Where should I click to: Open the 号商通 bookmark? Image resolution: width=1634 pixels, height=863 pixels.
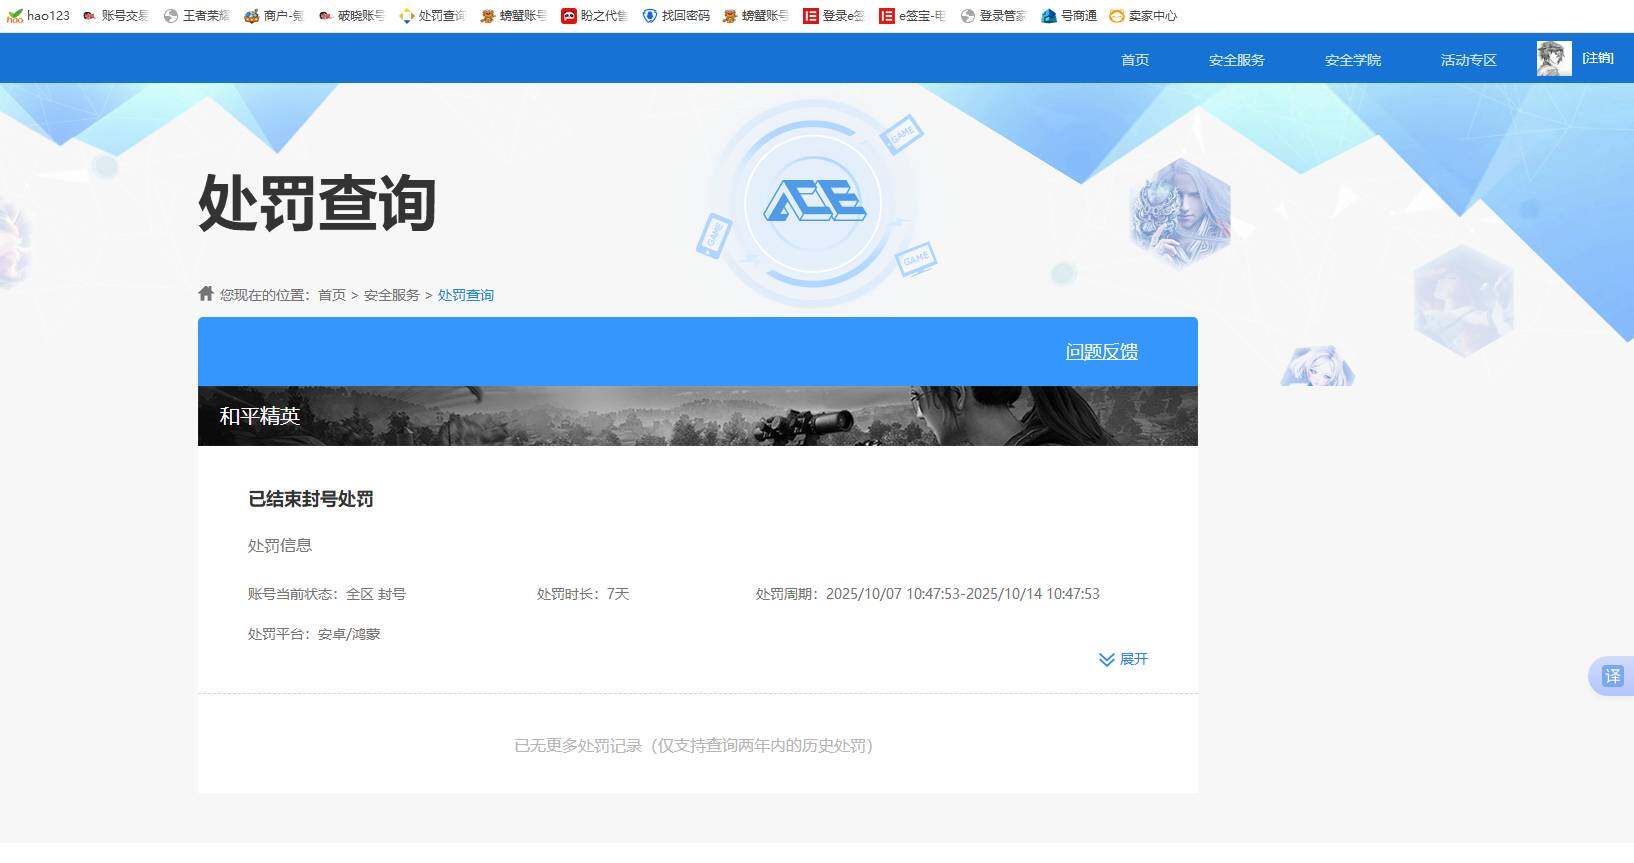point(1069,15)
